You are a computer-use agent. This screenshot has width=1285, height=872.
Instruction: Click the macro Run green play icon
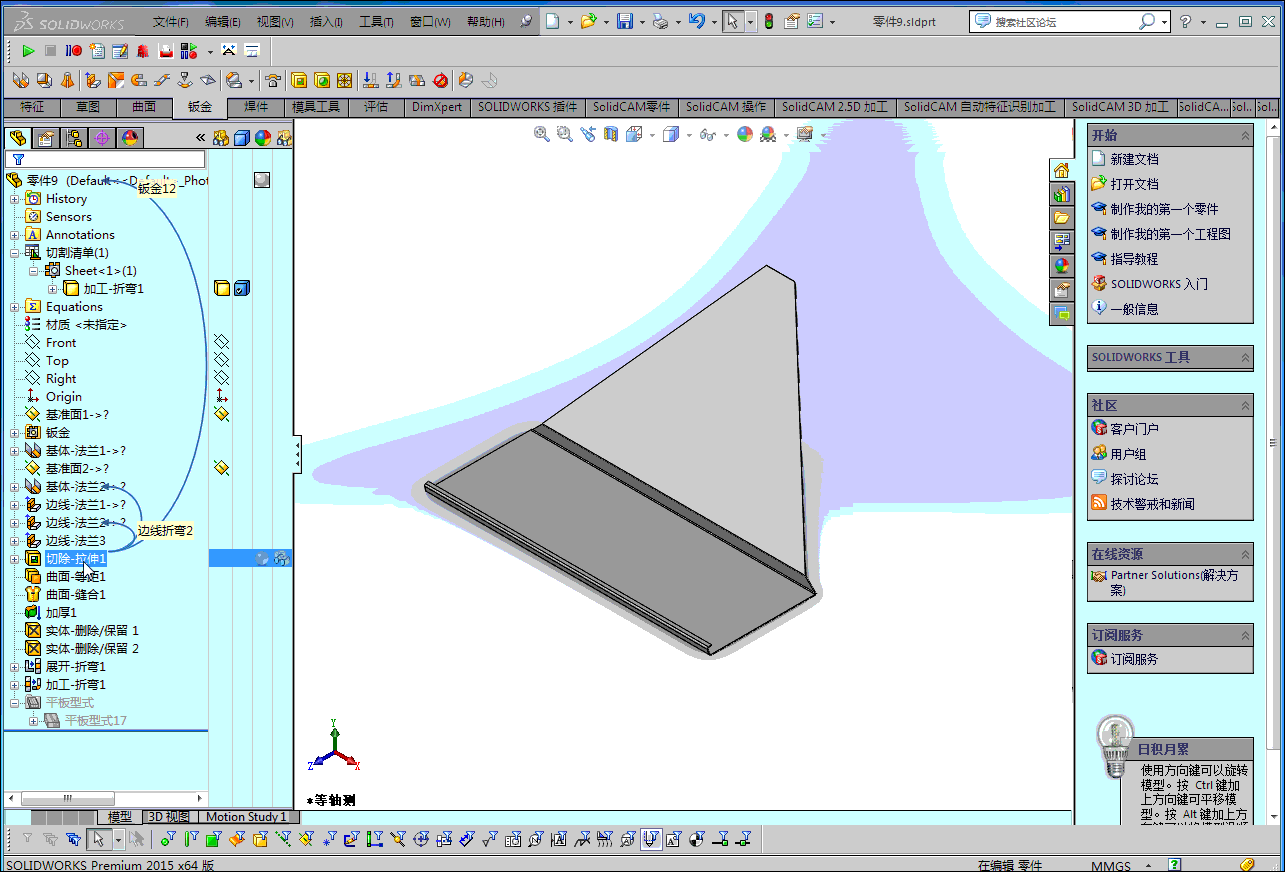[x=28, y=51]
